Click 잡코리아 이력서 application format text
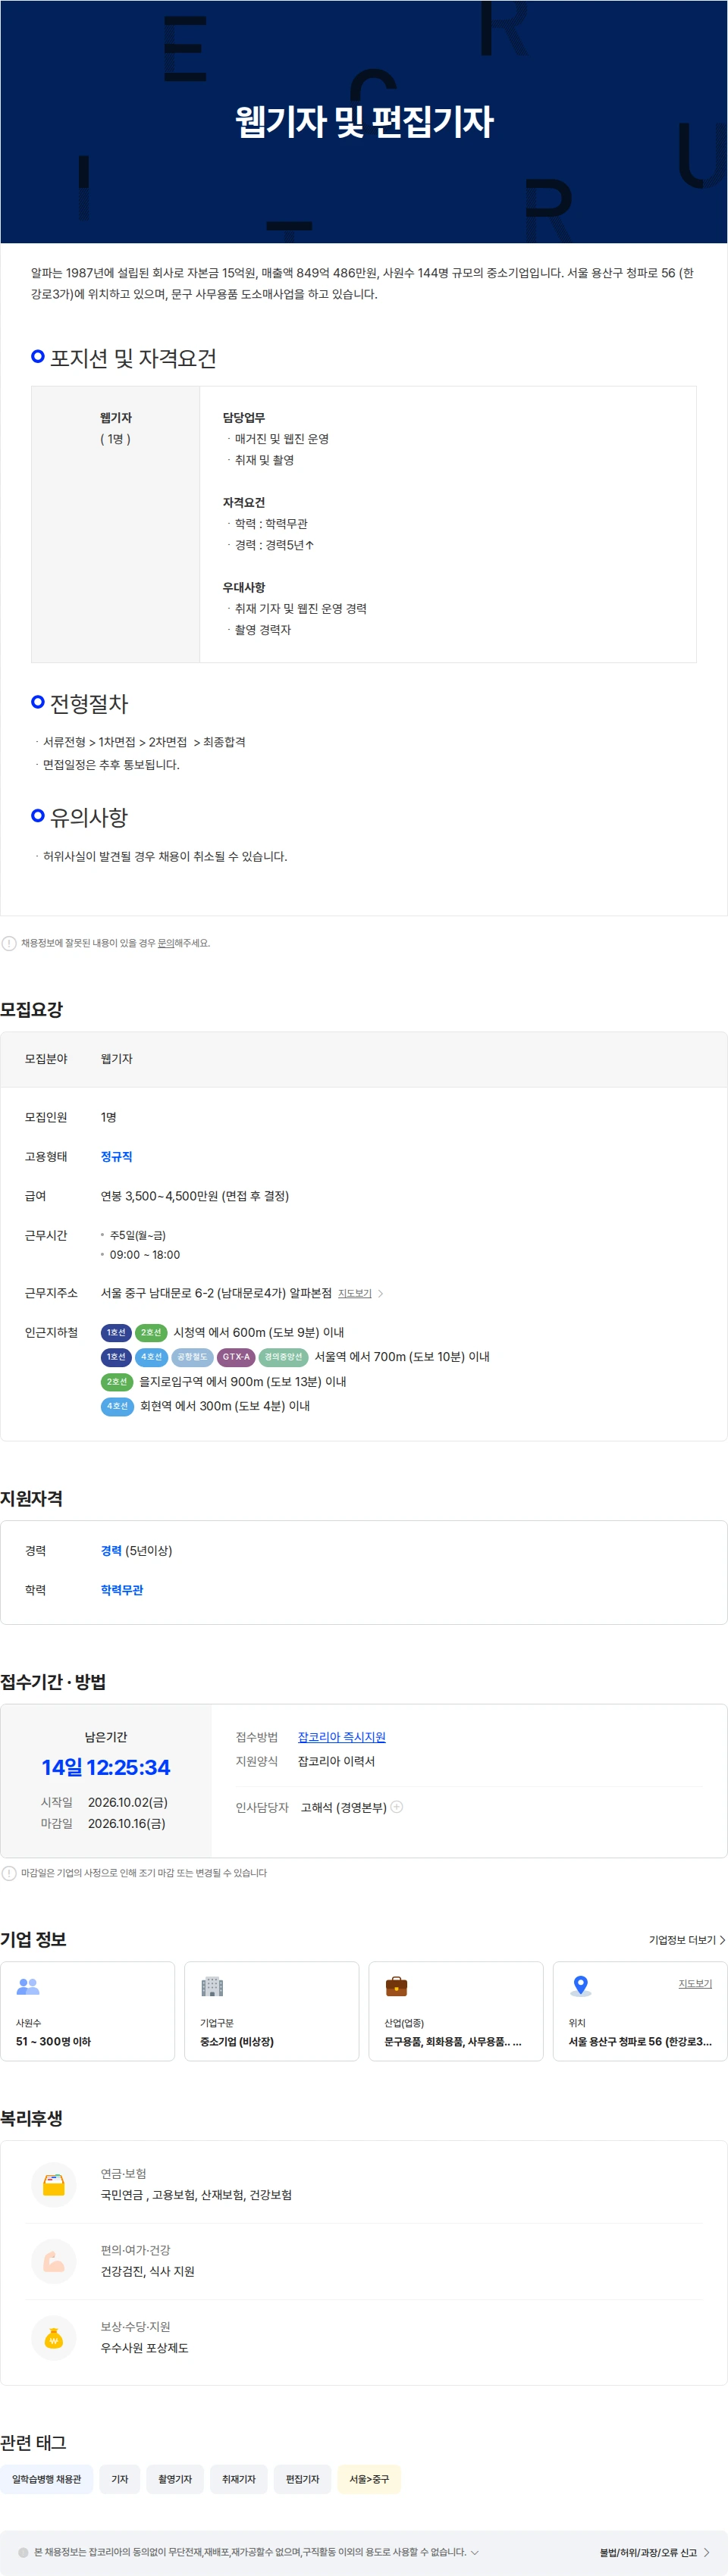 [336, 1761]
